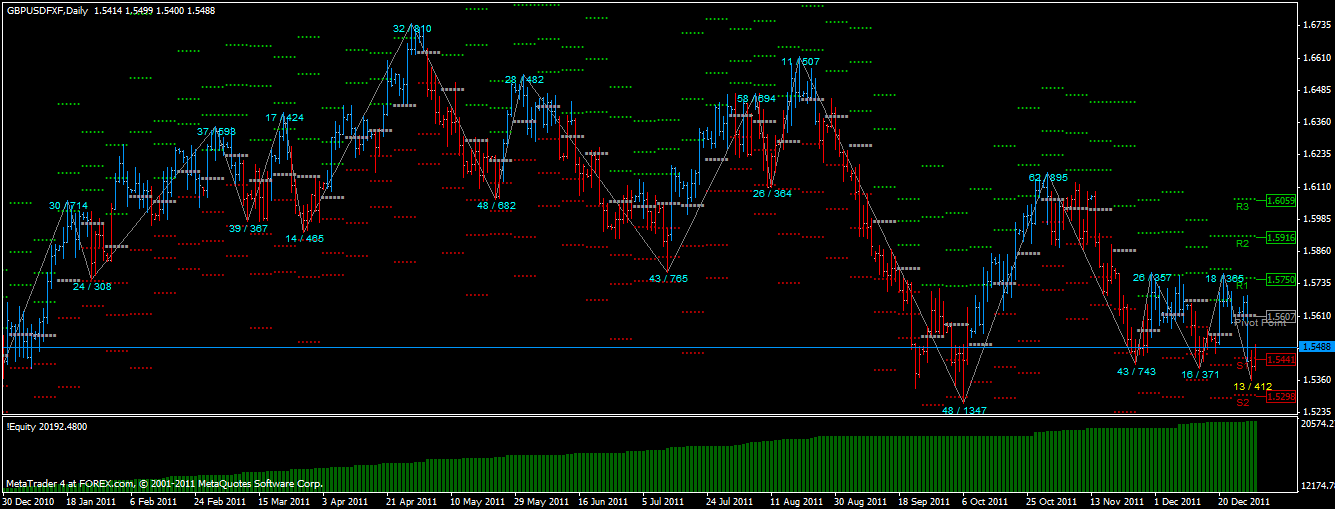Click the R1 price tag 1.5750
Viewport: 1335px width, 509px height.
[1281, 280]
